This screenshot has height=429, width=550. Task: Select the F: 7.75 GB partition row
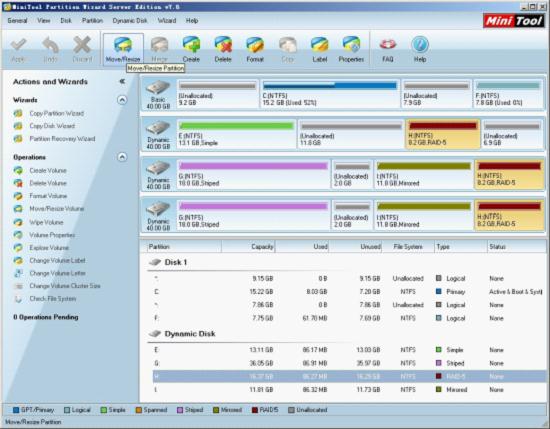(x=349, y=319)
